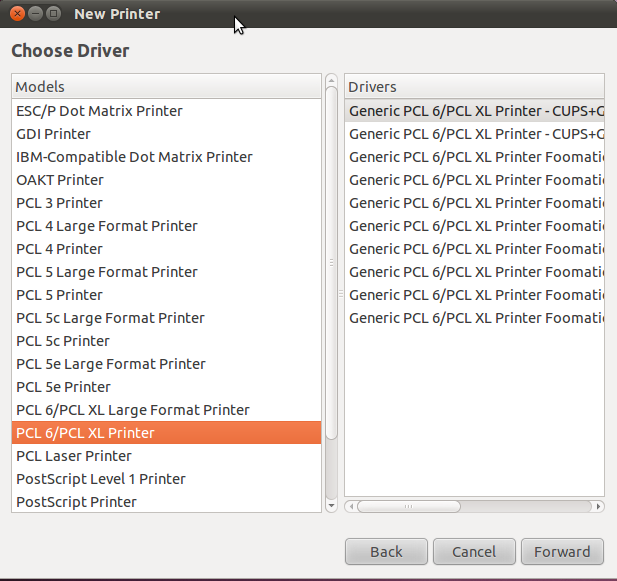
Task: Click the Models vertical scrollbar thumb
Action: 331,263
